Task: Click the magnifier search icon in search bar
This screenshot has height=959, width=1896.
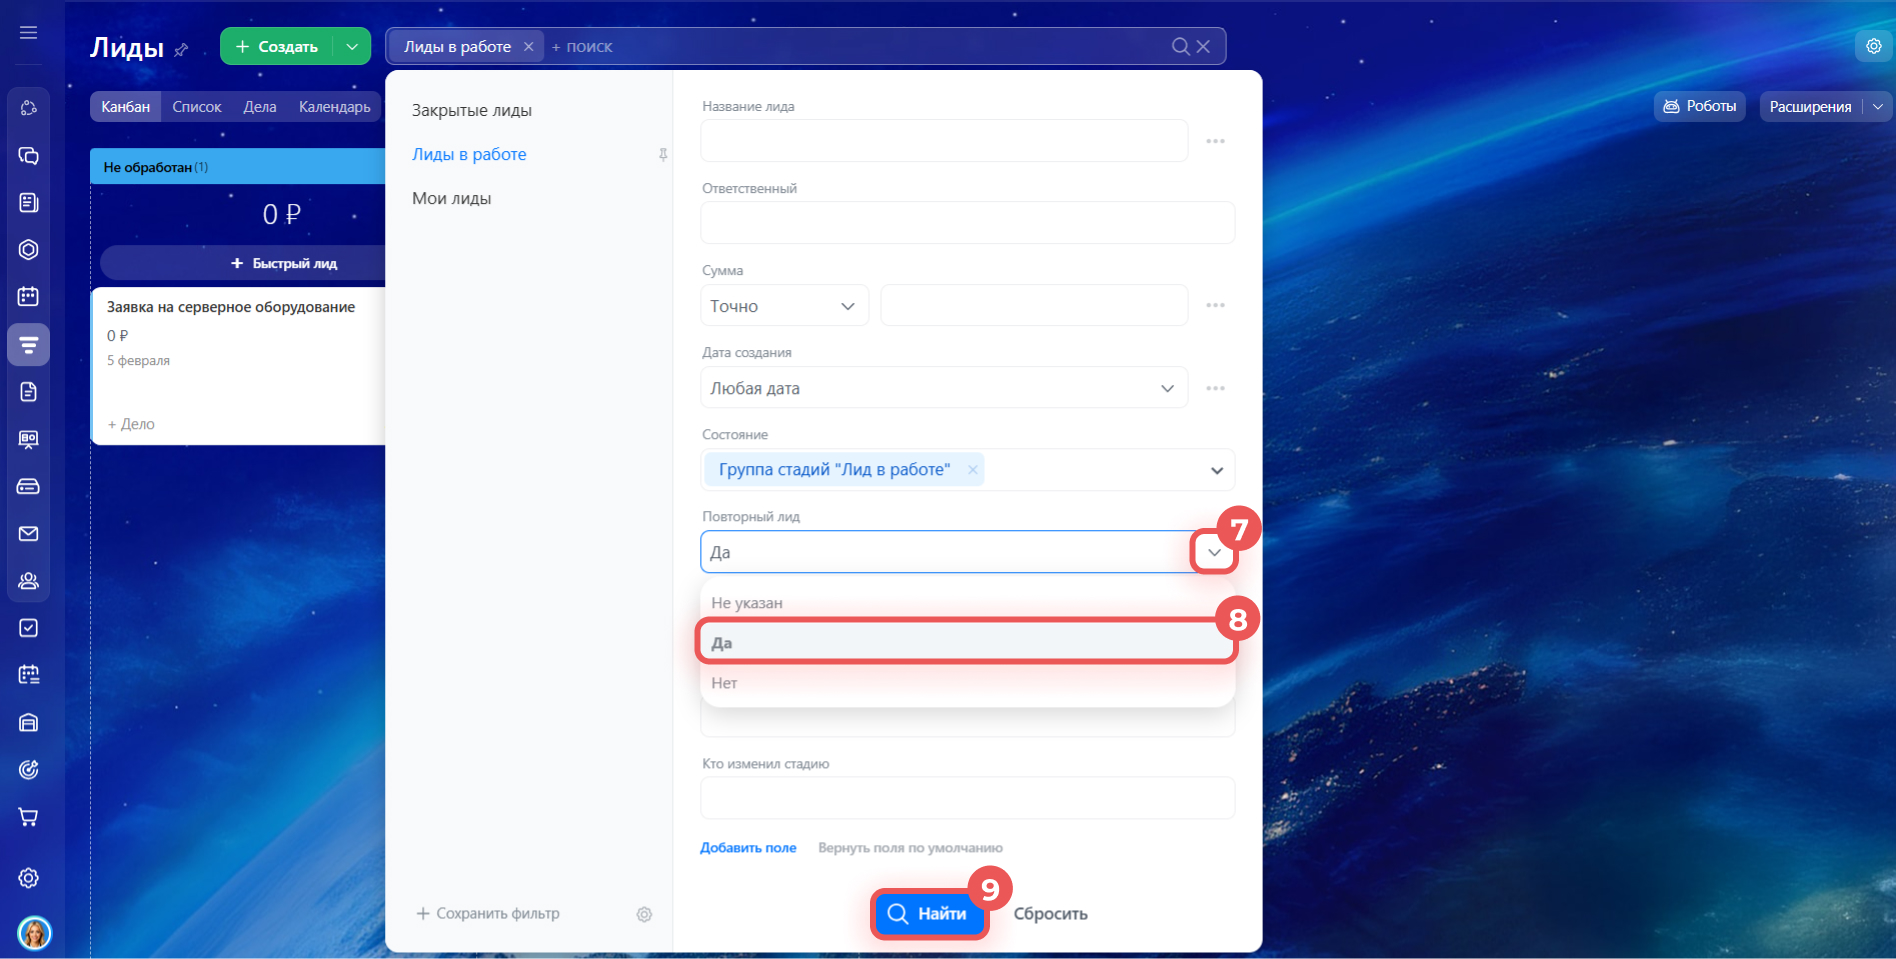Action: coord(1180,47)
